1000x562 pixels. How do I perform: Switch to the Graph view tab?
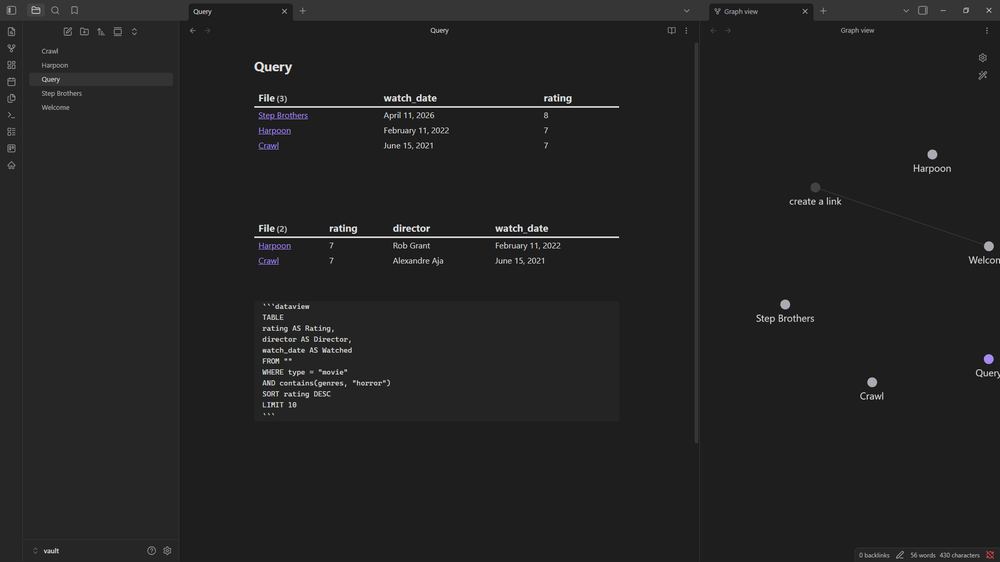(760, 11)
